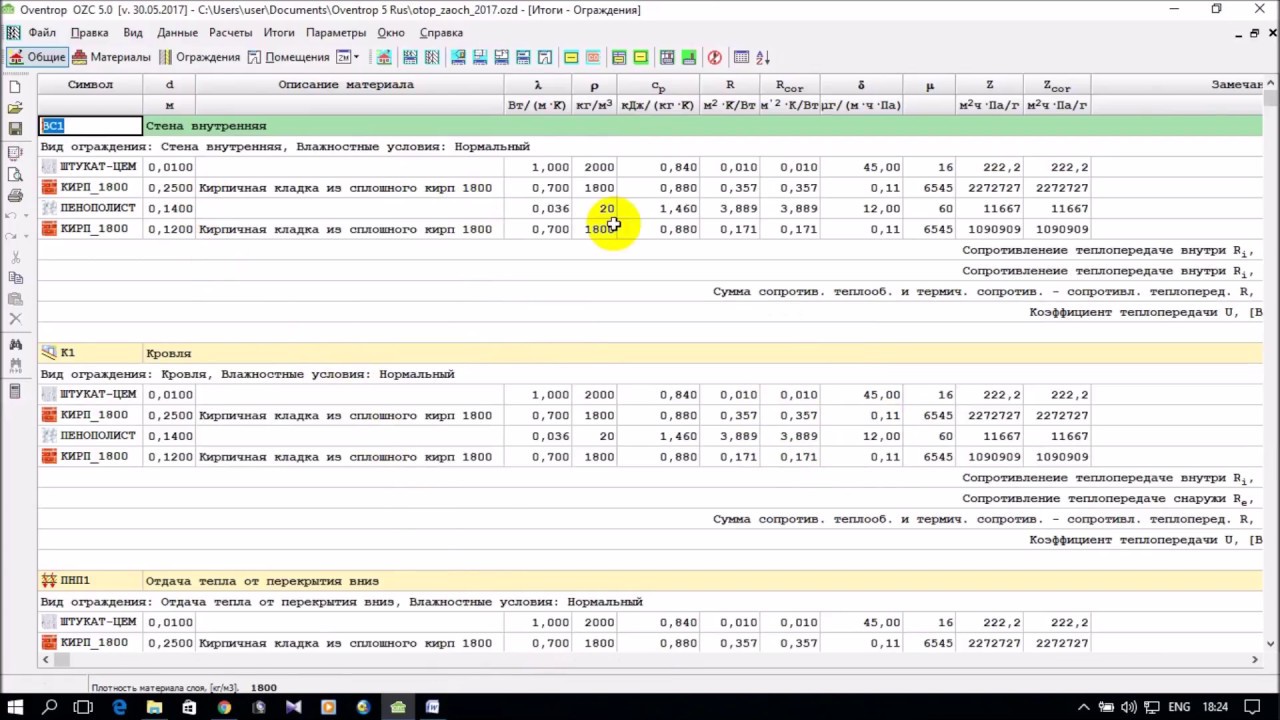Click the open folder icon in sidebar
Image resolution: width=1280 pixels, height=720 pixels.
[x=15, y=108]
